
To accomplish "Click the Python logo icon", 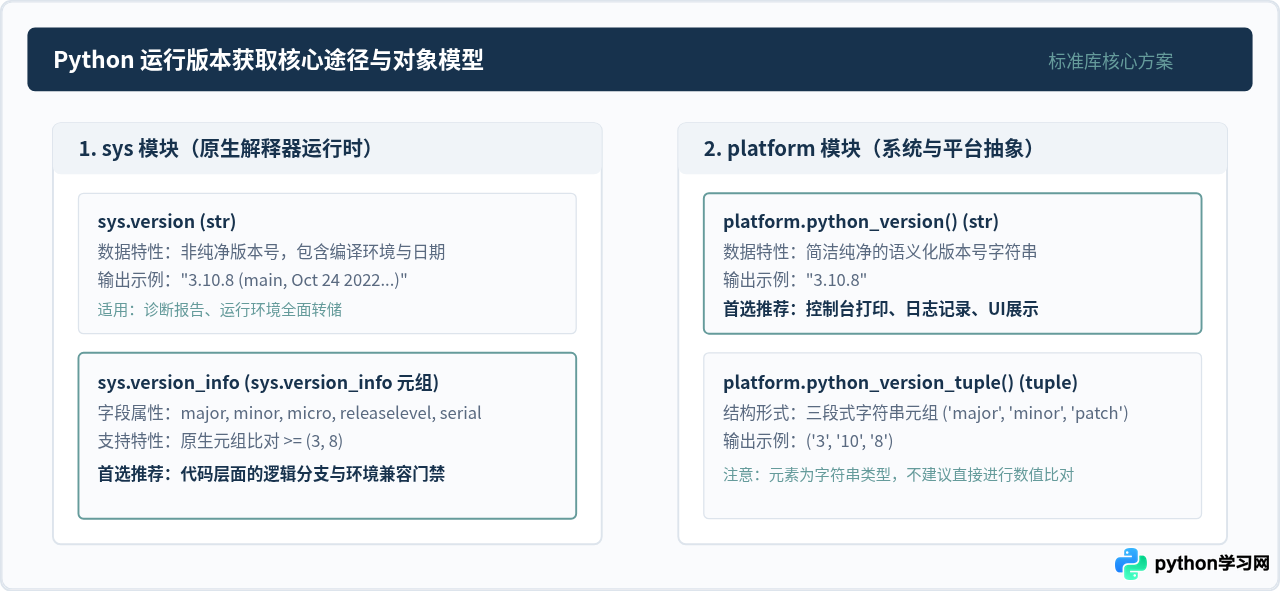I will (x=1131, y=564).
